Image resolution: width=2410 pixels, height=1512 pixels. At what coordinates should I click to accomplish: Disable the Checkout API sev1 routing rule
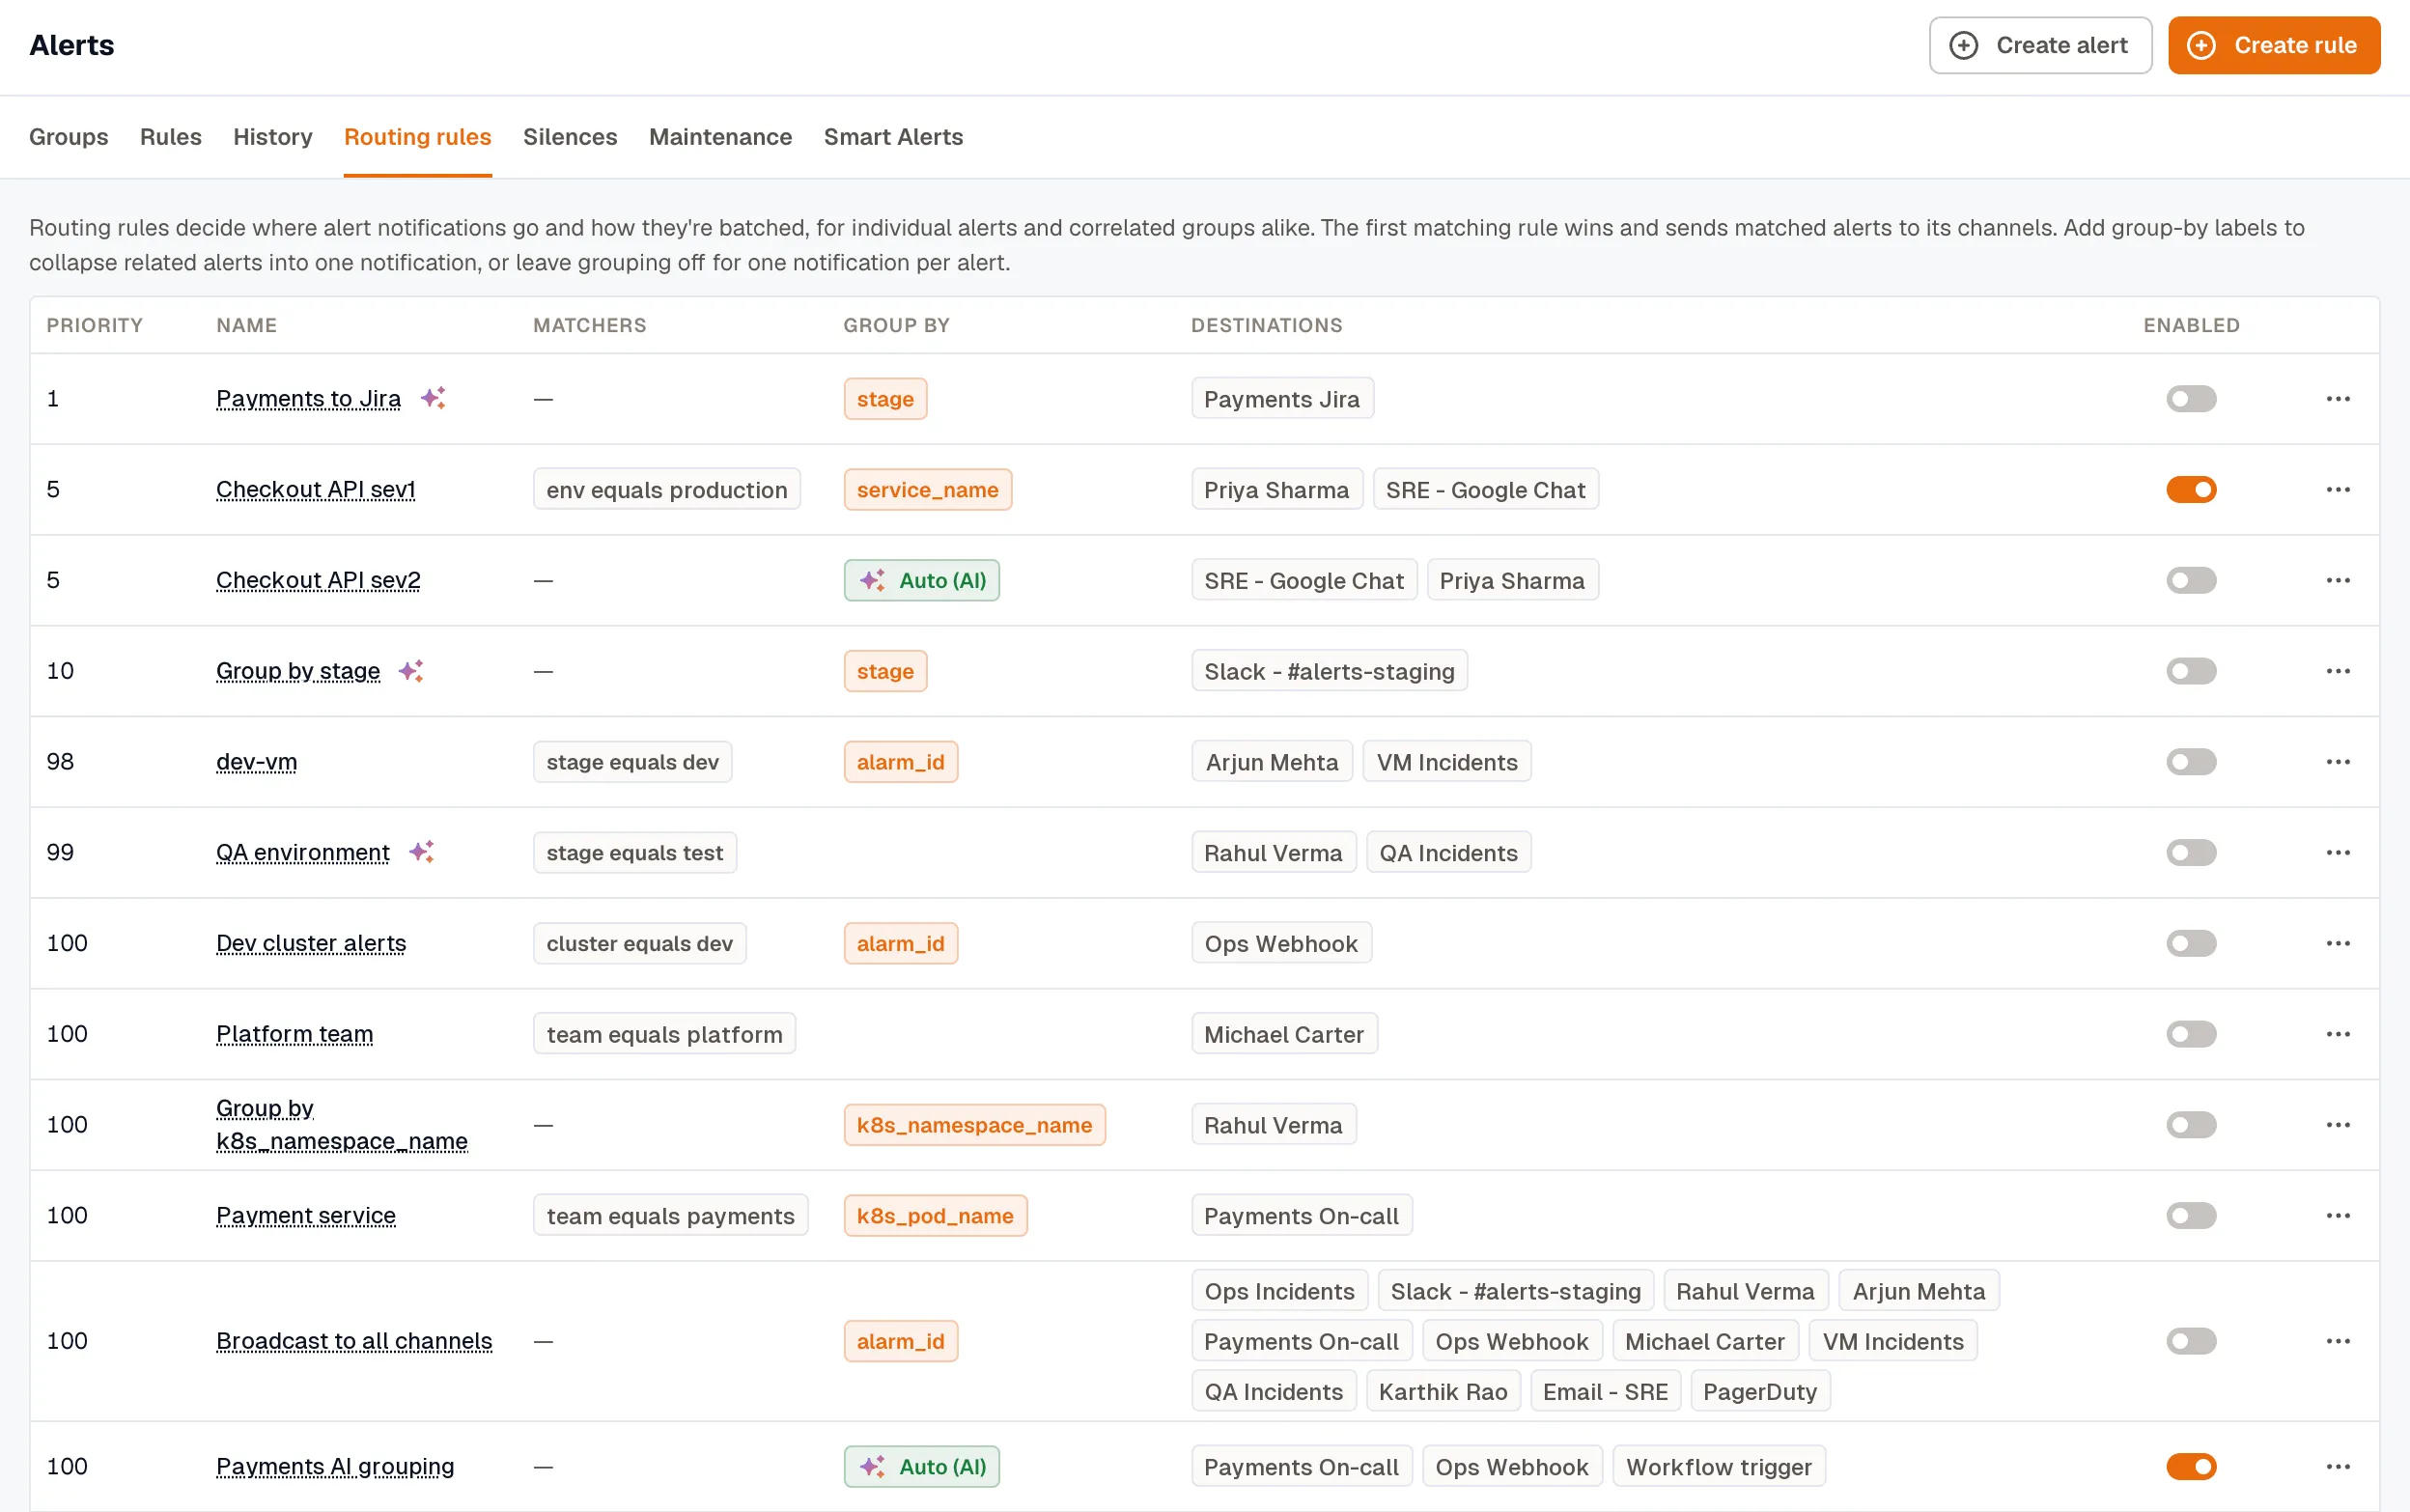(2191, 490)
